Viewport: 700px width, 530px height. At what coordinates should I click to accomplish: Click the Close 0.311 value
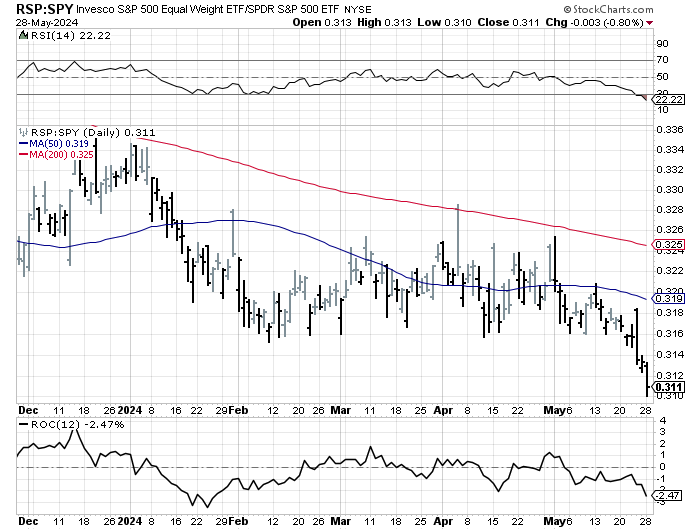coord(508,22)
